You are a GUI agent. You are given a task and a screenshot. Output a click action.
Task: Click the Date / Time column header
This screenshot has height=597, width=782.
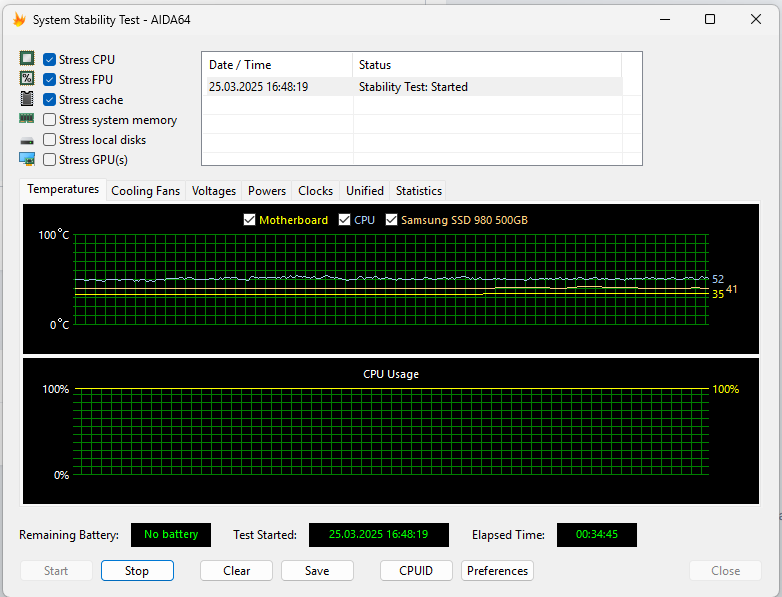pos(277,65)
